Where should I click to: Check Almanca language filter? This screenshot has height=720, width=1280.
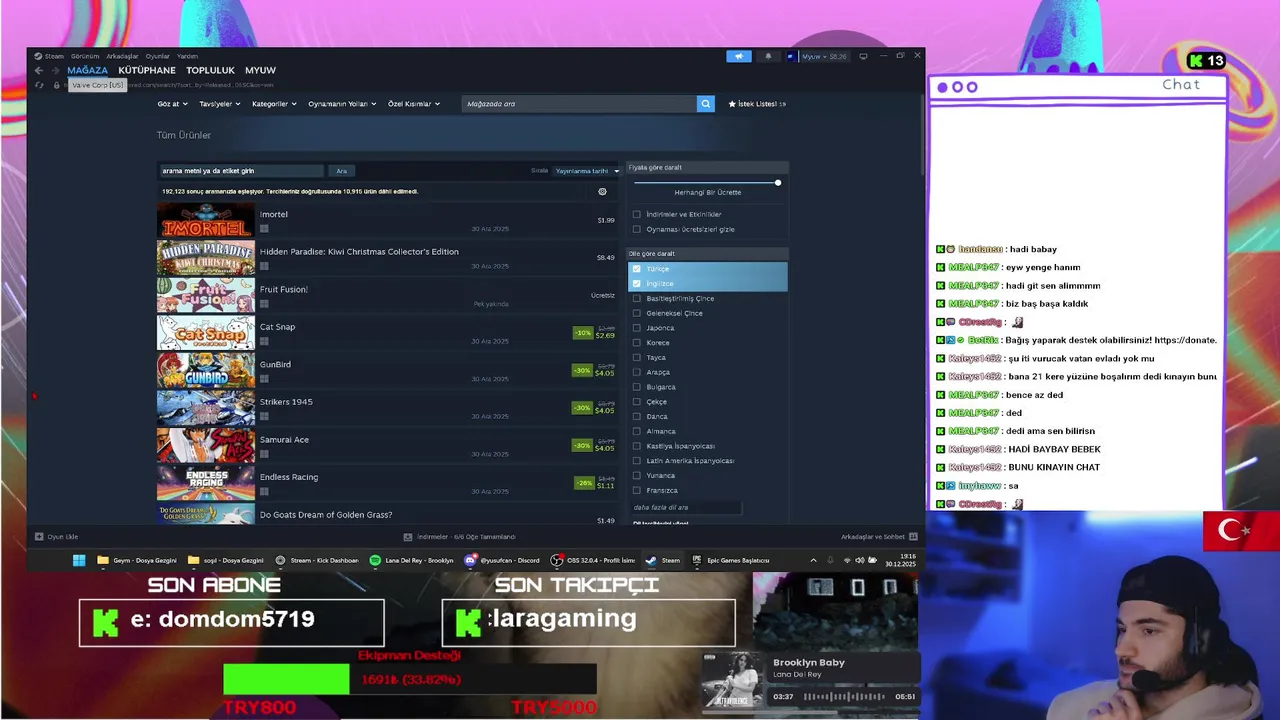pos(637,431)
